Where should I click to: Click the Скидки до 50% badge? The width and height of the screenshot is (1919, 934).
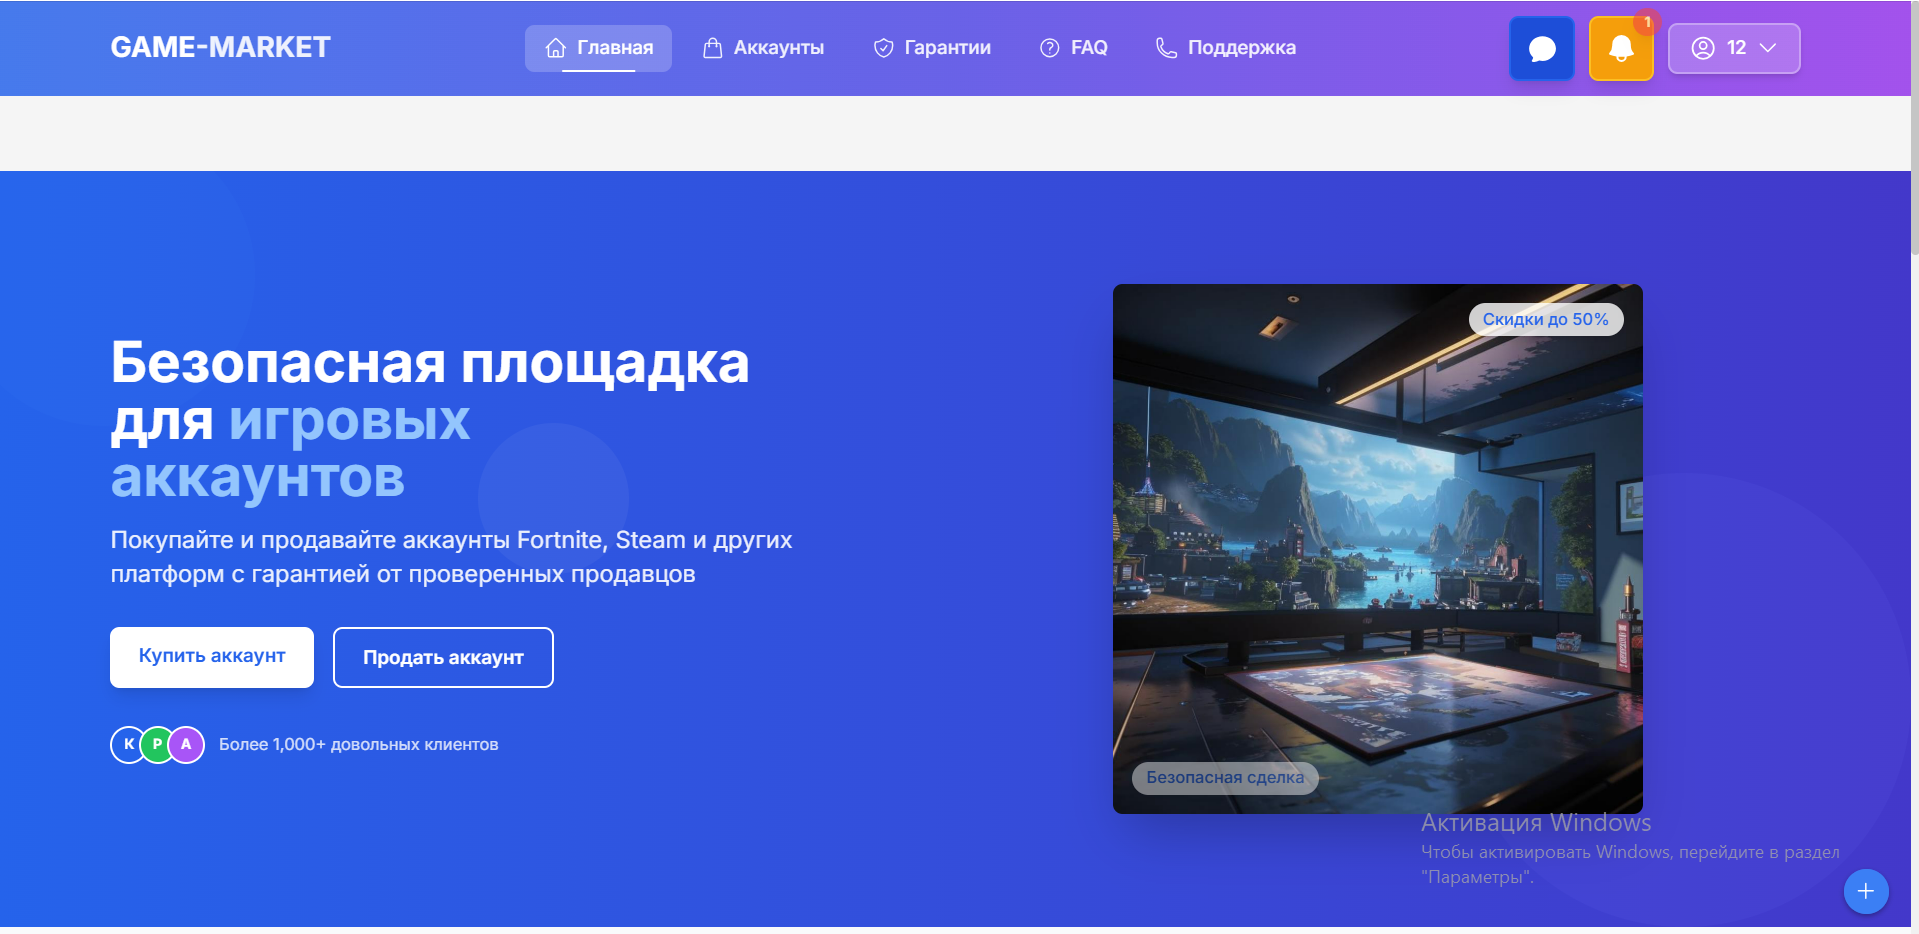(x=1545, y=319)
